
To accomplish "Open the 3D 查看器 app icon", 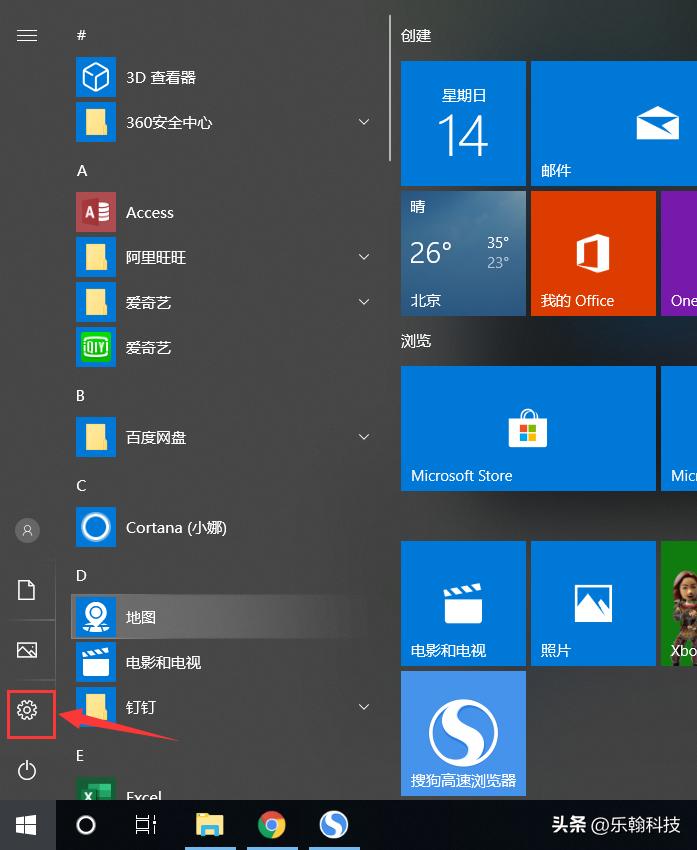I will click(96, 77).
